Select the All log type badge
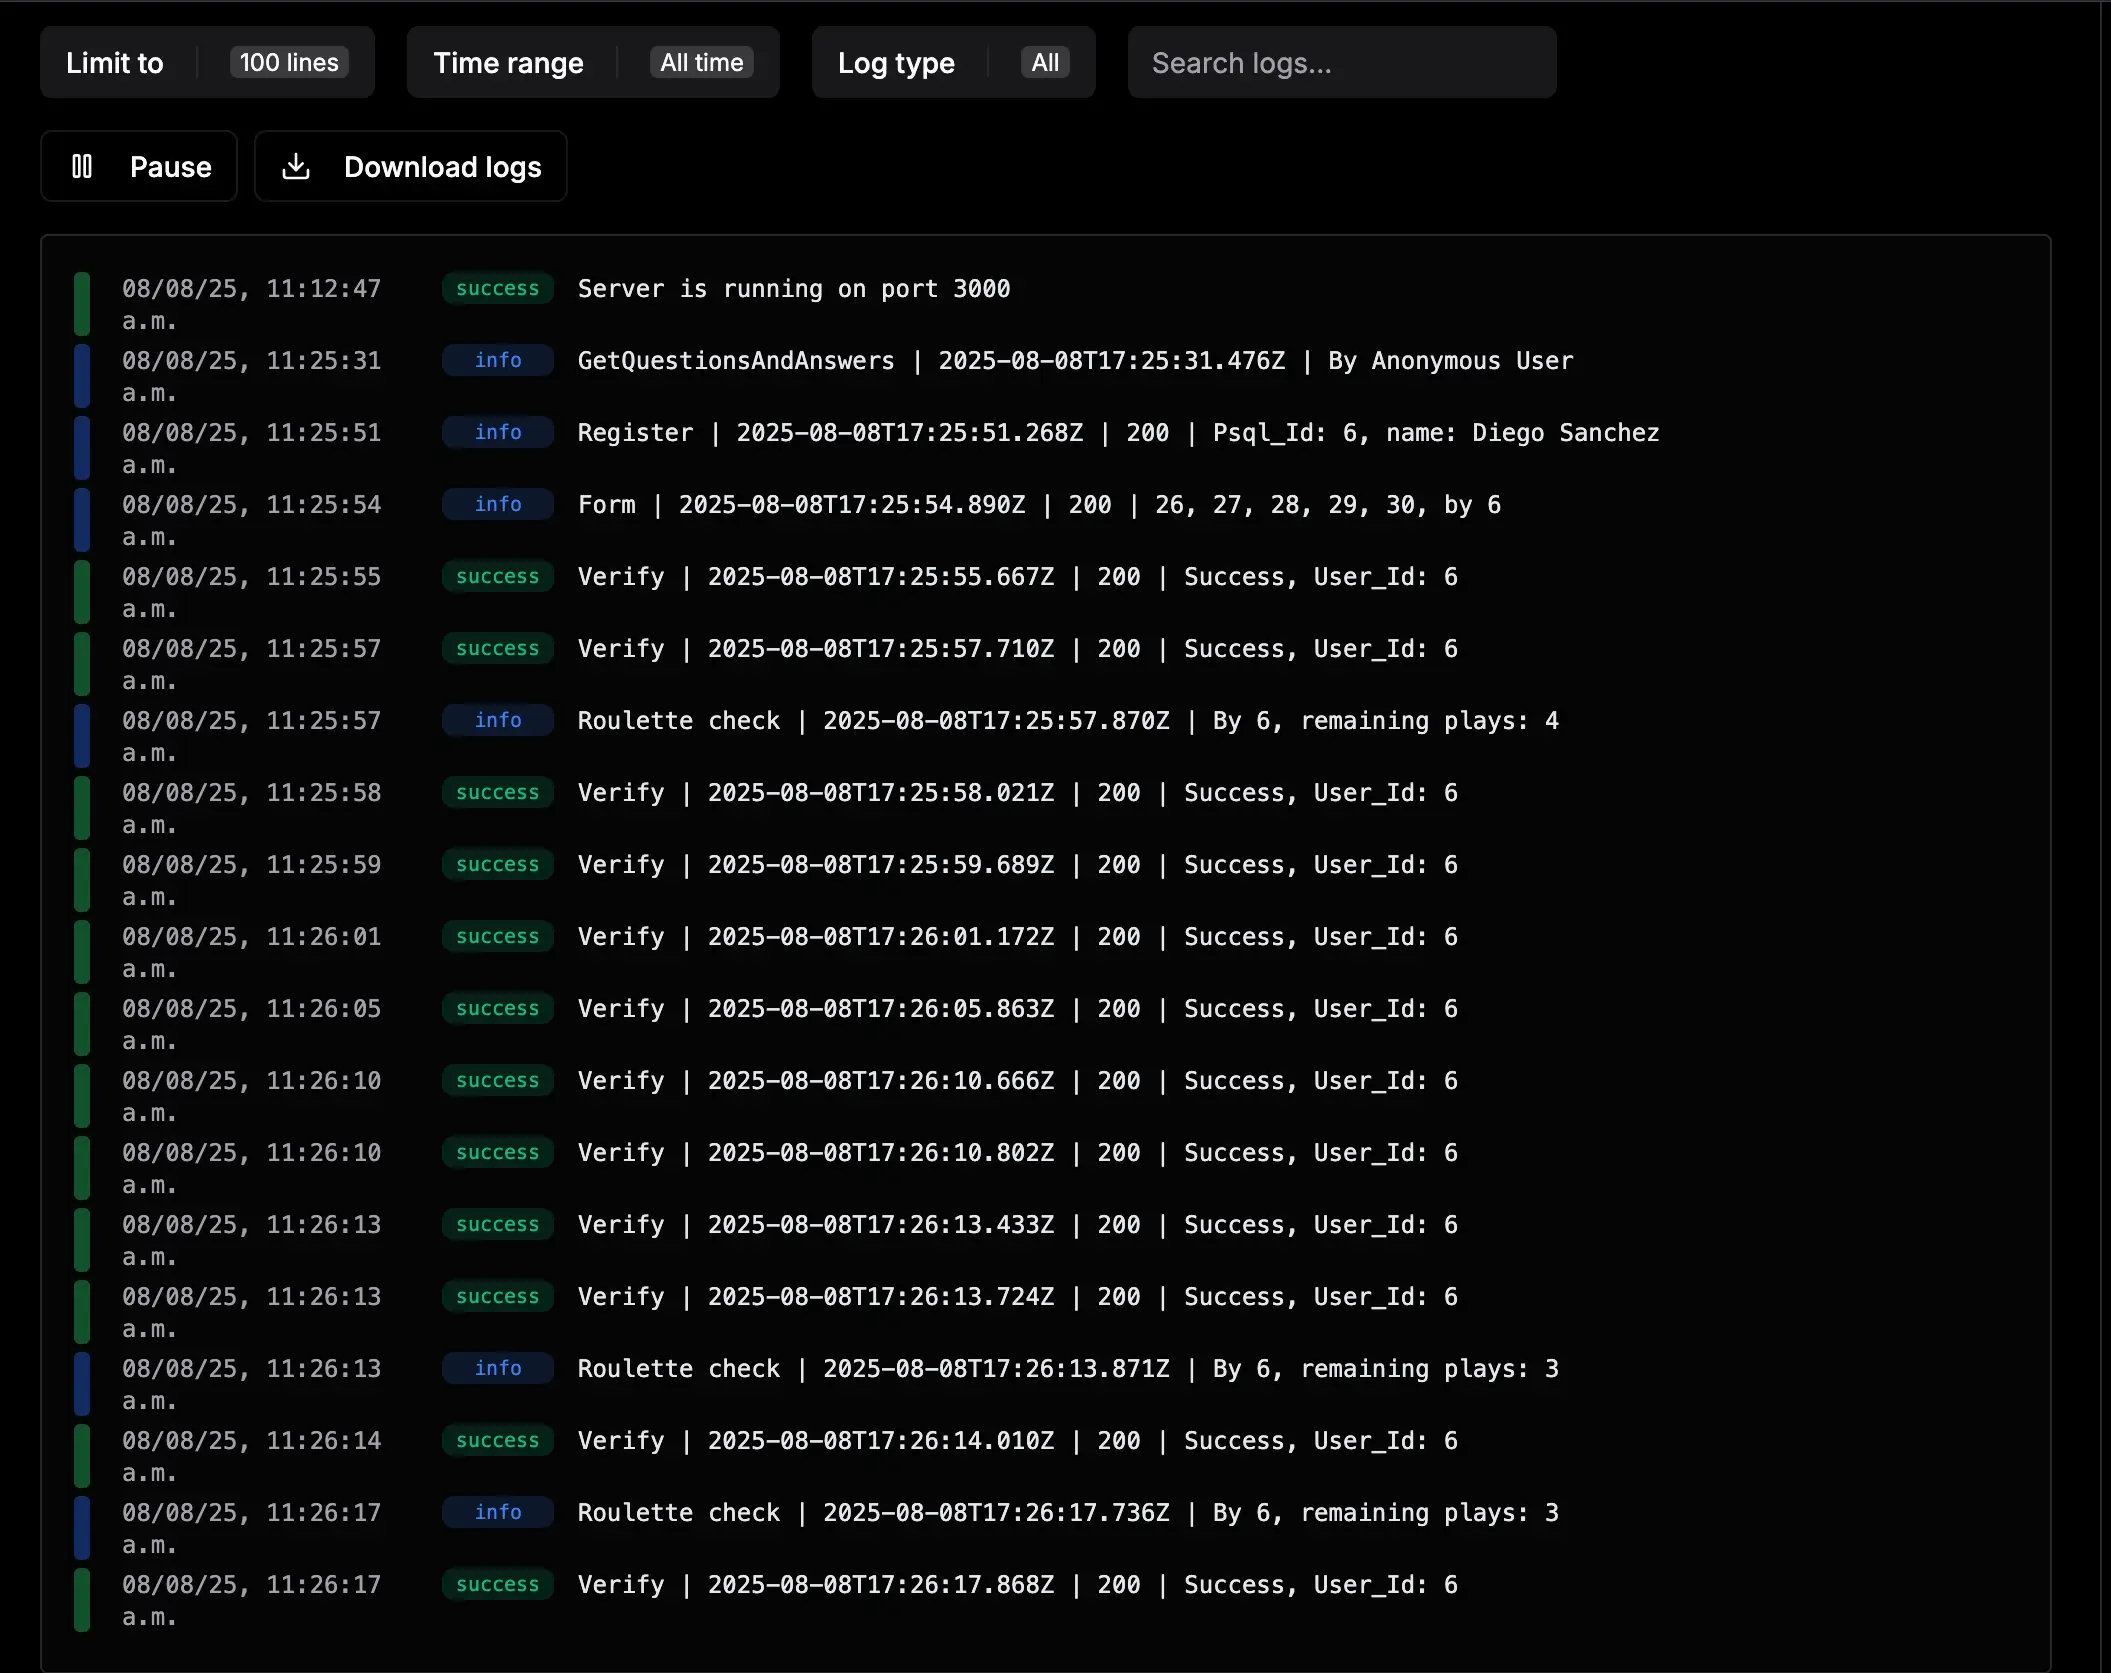This screenshot has height=1673, width=2111. 1045,62
